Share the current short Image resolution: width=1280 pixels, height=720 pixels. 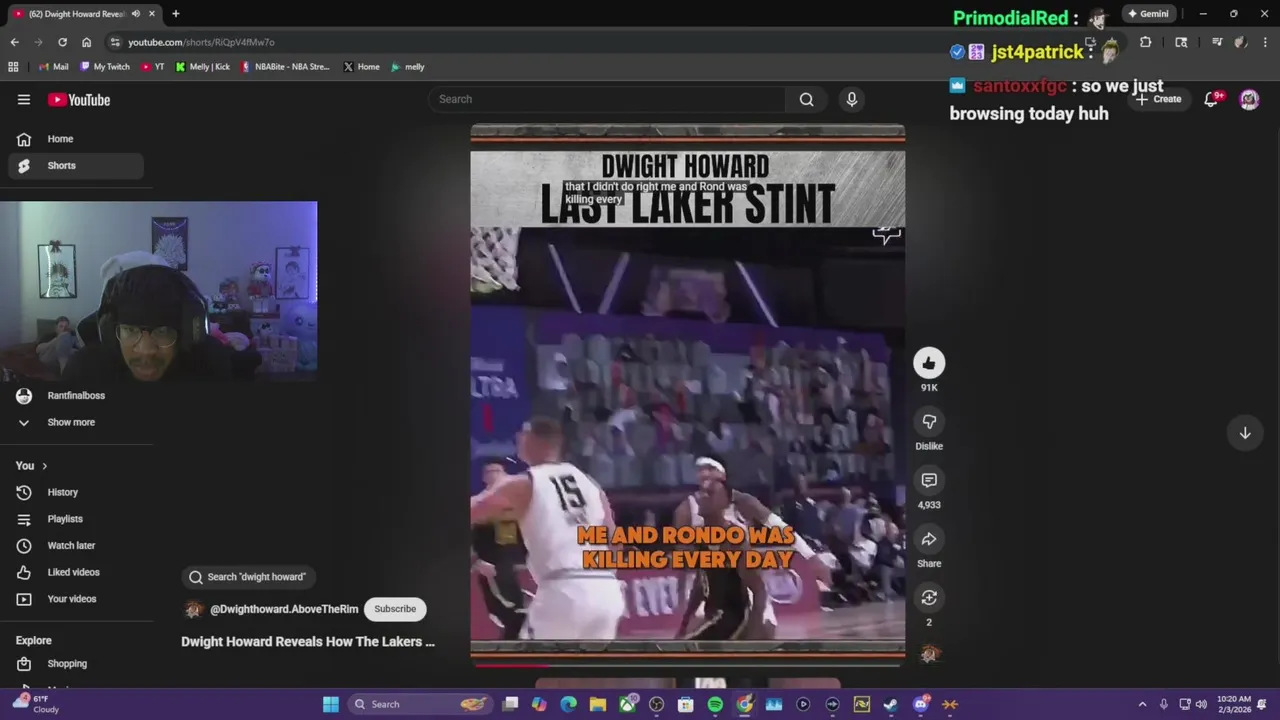tap(929, 539)
